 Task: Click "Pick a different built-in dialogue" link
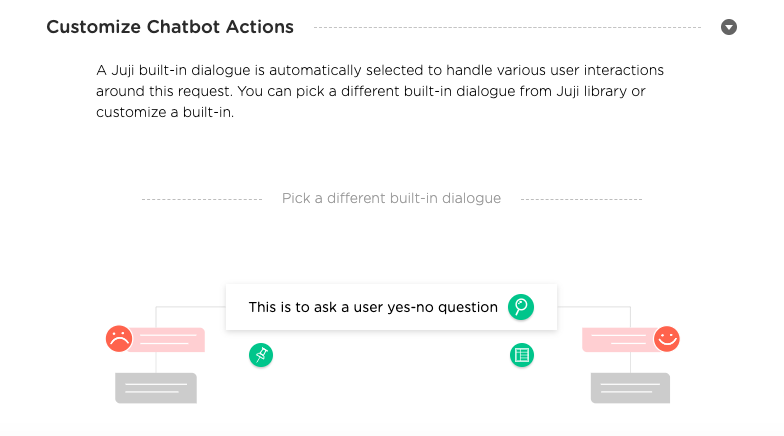[x=391, y=198]
